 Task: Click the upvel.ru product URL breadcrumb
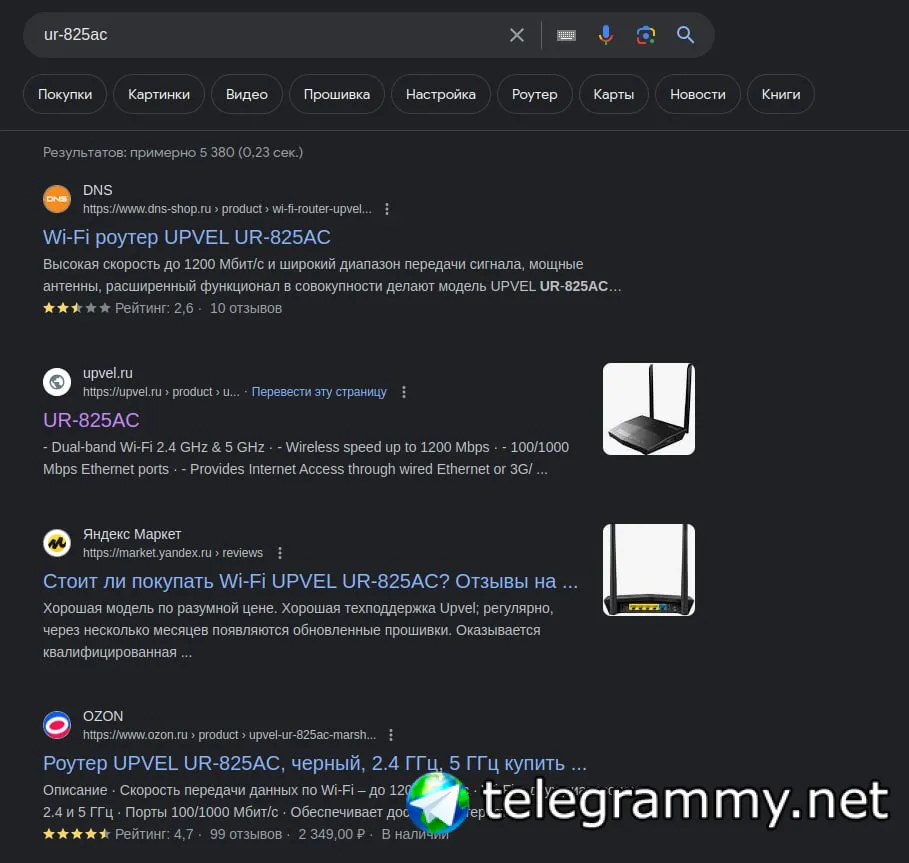[x=161, y=392]
